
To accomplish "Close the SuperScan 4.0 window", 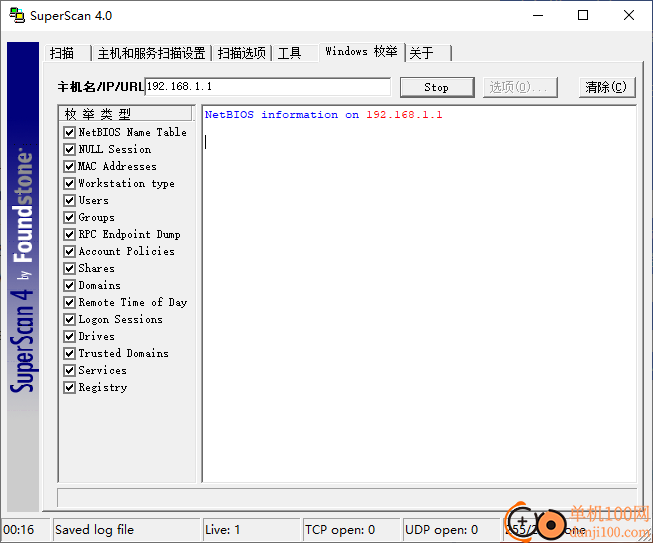I will click(x=629, y=15).
